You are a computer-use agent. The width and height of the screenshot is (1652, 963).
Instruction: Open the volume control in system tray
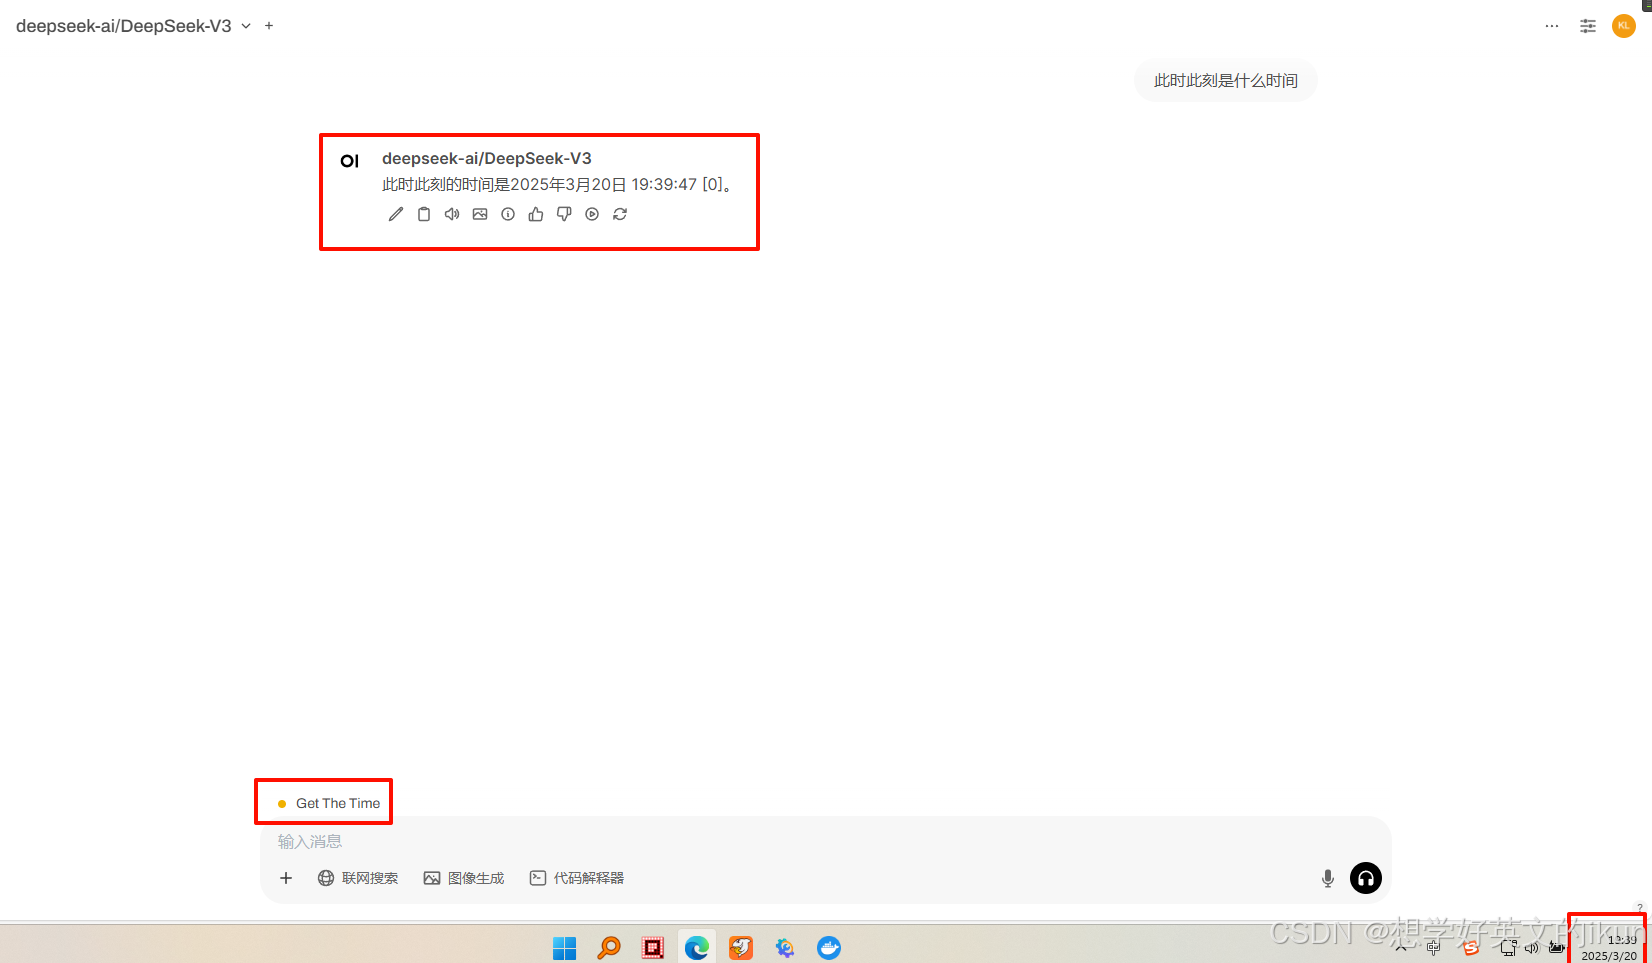click(x=1531, y=948)
